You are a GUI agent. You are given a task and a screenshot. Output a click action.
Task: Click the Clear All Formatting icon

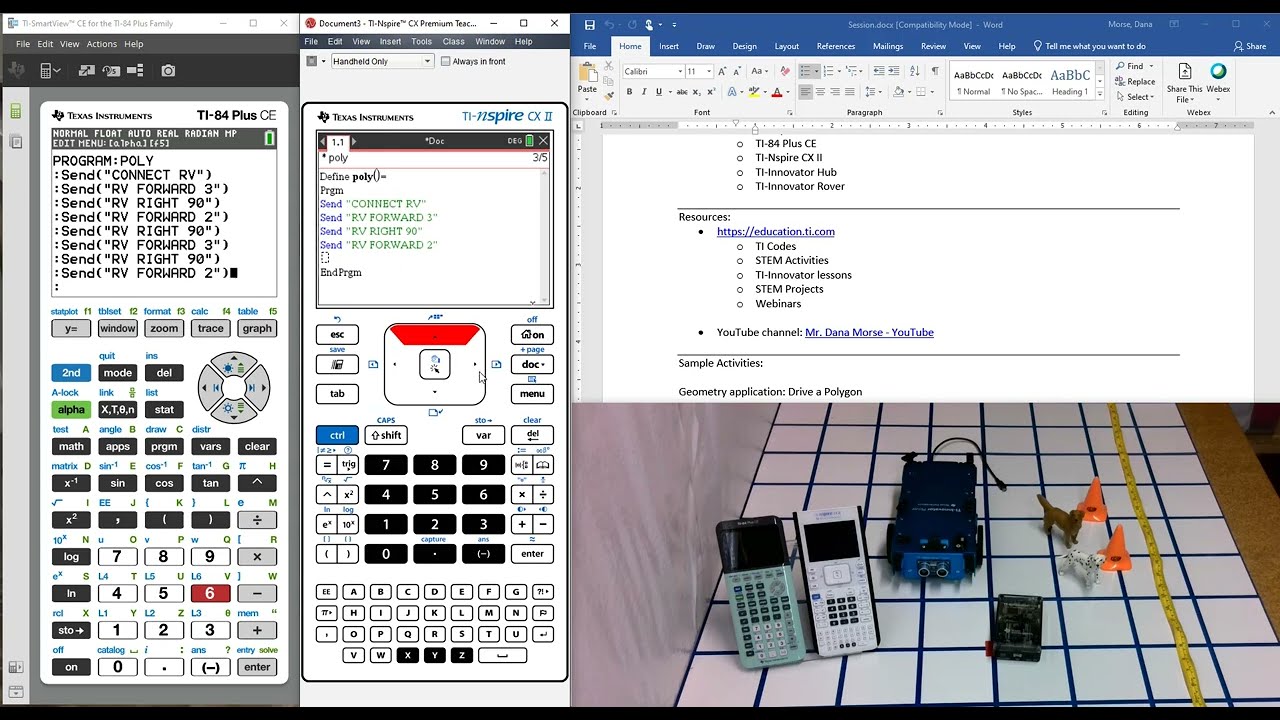pyautogui.click(x=783, y=71)
